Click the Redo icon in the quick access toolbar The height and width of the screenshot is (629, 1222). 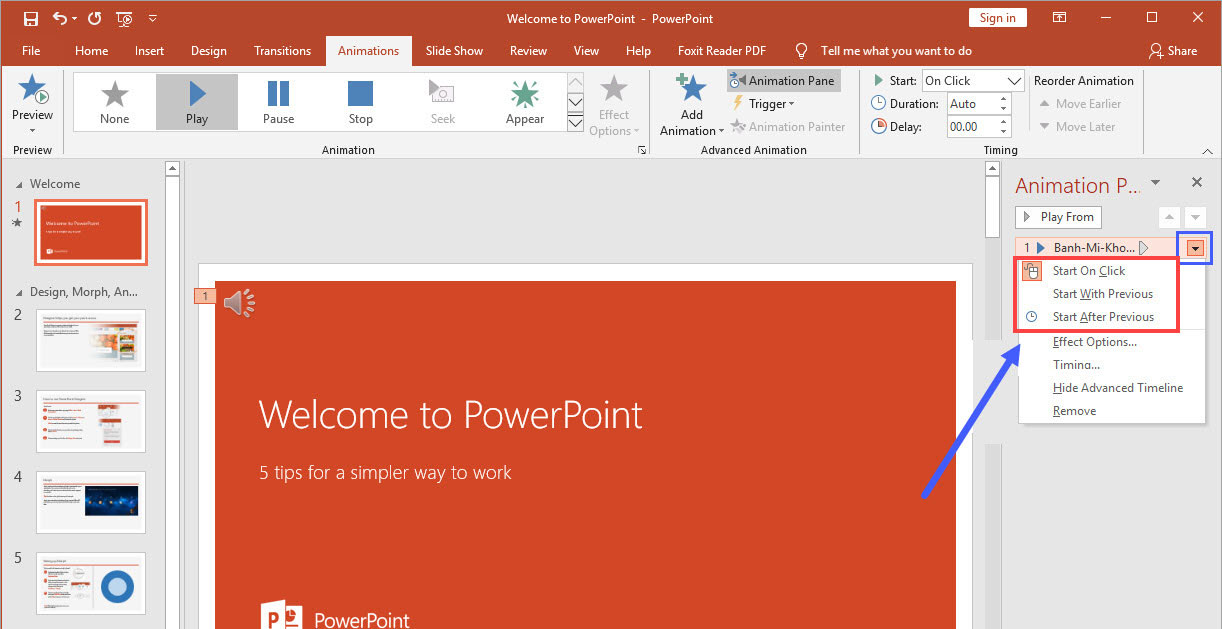[x=94, y=18]
